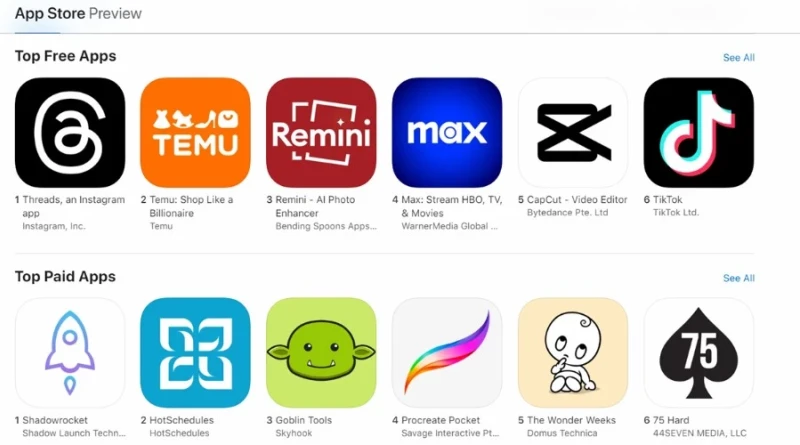Click See All for Top Free Apps
This screenshot has height=445, width=800.
pos(739,58)
